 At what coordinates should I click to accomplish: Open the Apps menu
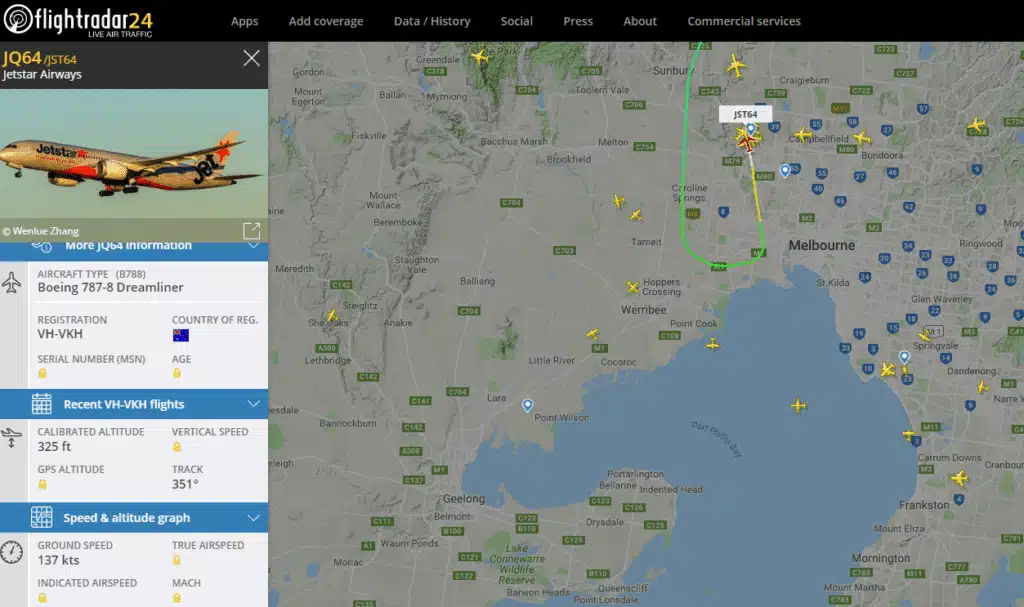(x=244, y=20)
